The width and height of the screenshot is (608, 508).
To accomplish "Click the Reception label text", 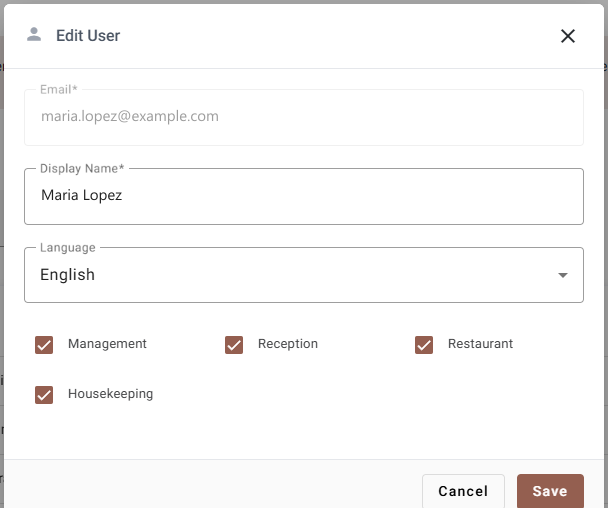I will click(288, 344).
